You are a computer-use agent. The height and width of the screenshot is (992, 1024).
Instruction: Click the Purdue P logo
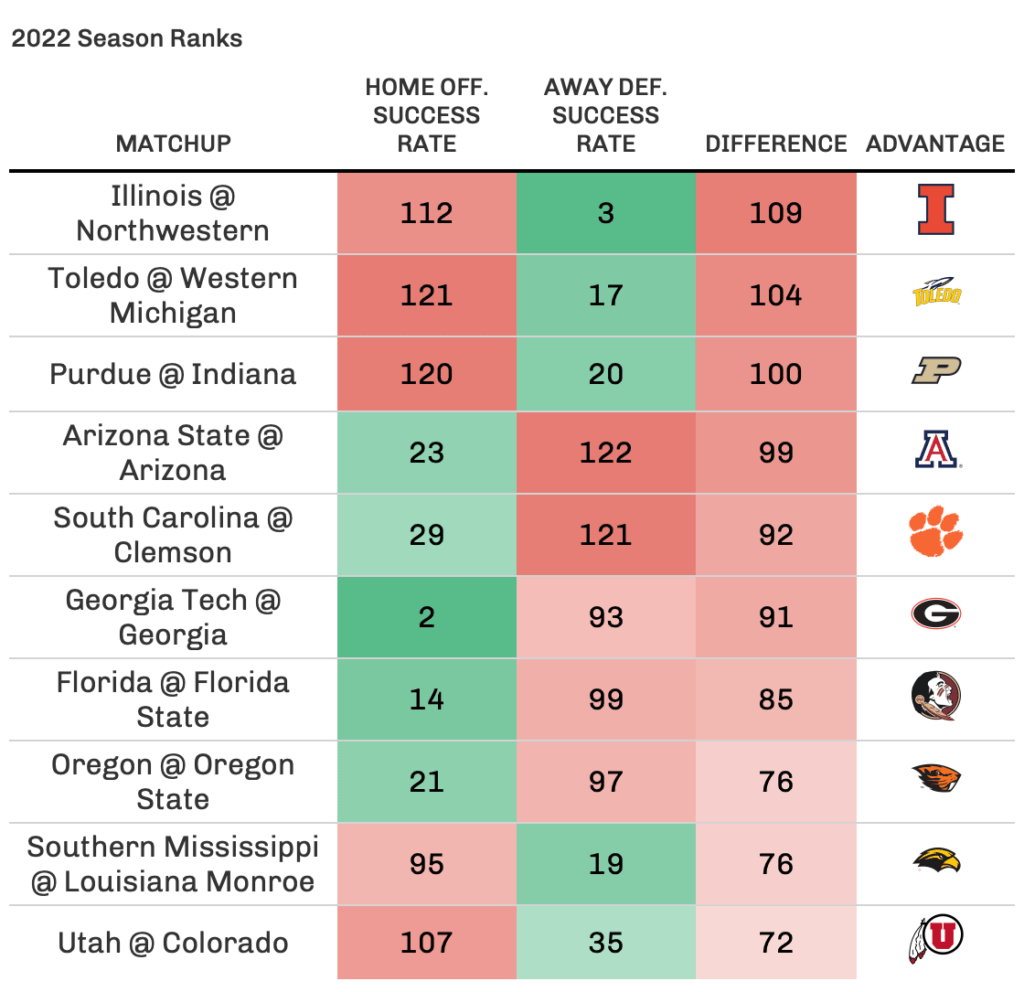935,373
